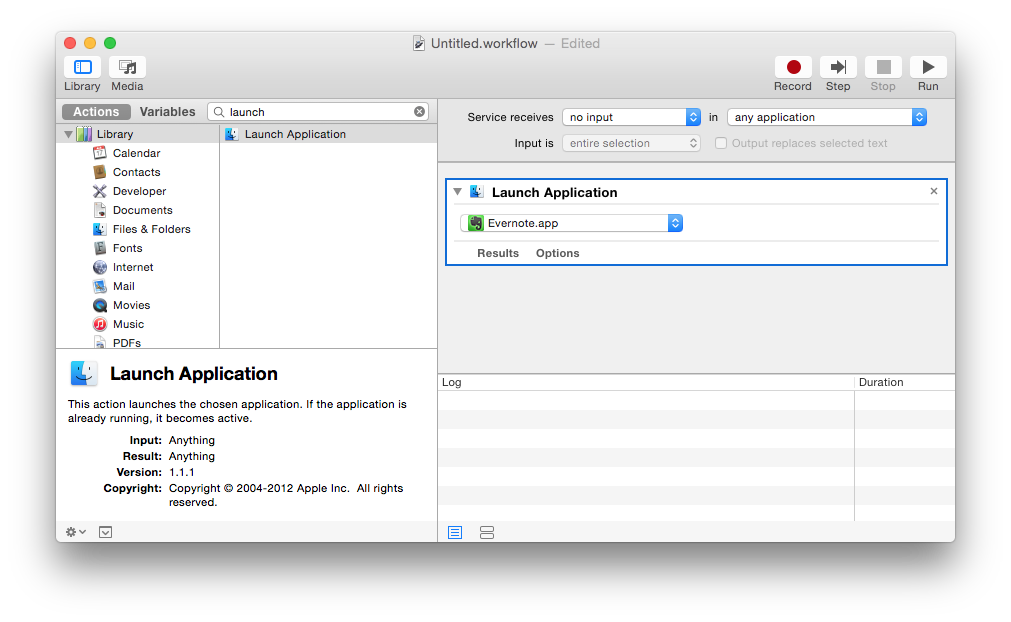Toggle the Library panel toolbar button
The height and width of the screenshot is (622, 1011).
[83, 67]
